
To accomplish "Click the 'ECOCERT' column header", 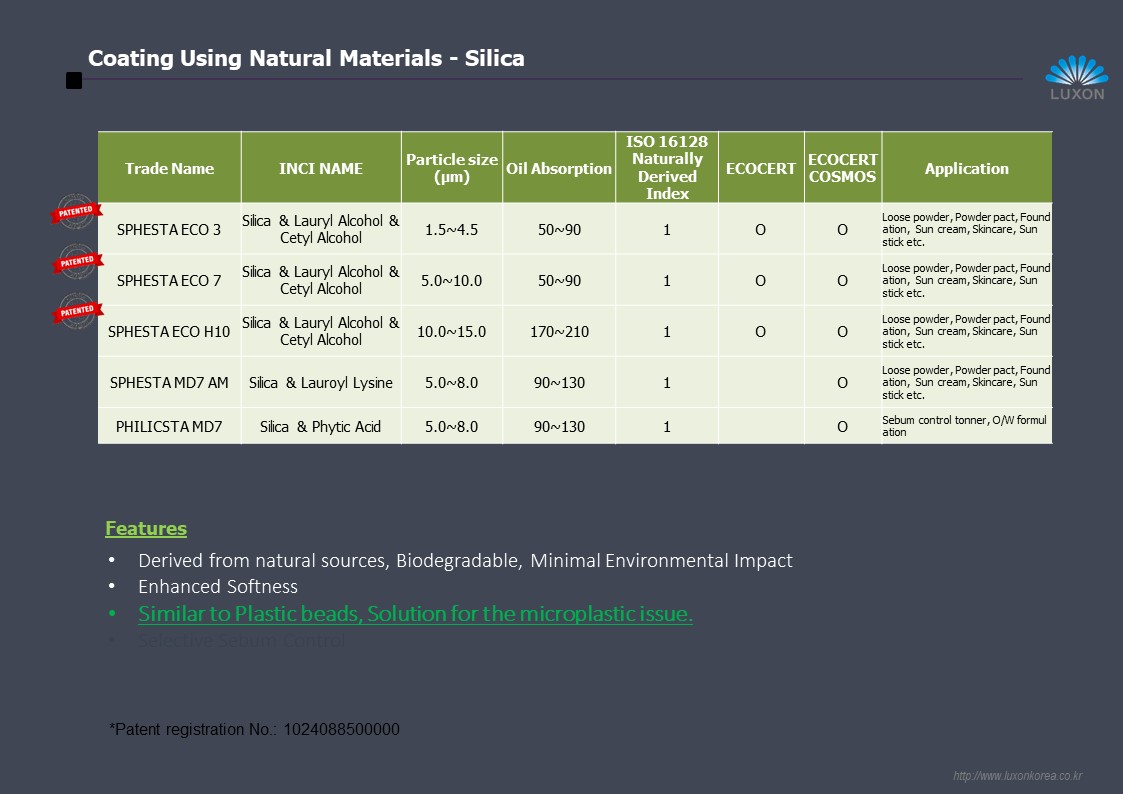I will coord(761,168).
